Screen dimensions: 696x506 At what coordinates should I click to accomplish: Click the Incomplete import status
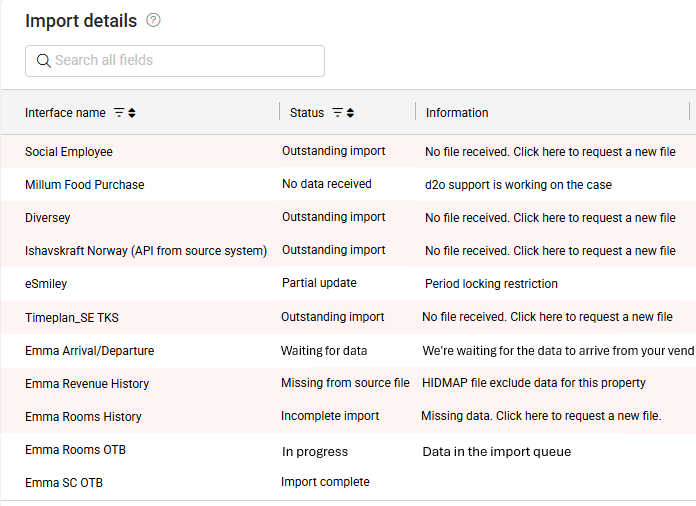[330, 416]
